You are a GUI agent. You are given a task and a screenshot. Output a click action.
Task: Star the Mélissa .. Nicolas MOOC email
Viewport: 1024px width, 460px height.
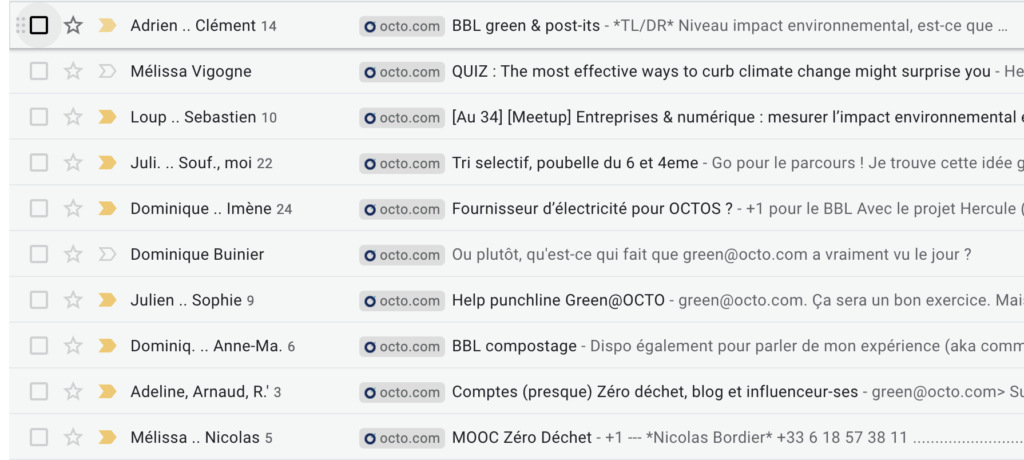[x=73, y=438]
